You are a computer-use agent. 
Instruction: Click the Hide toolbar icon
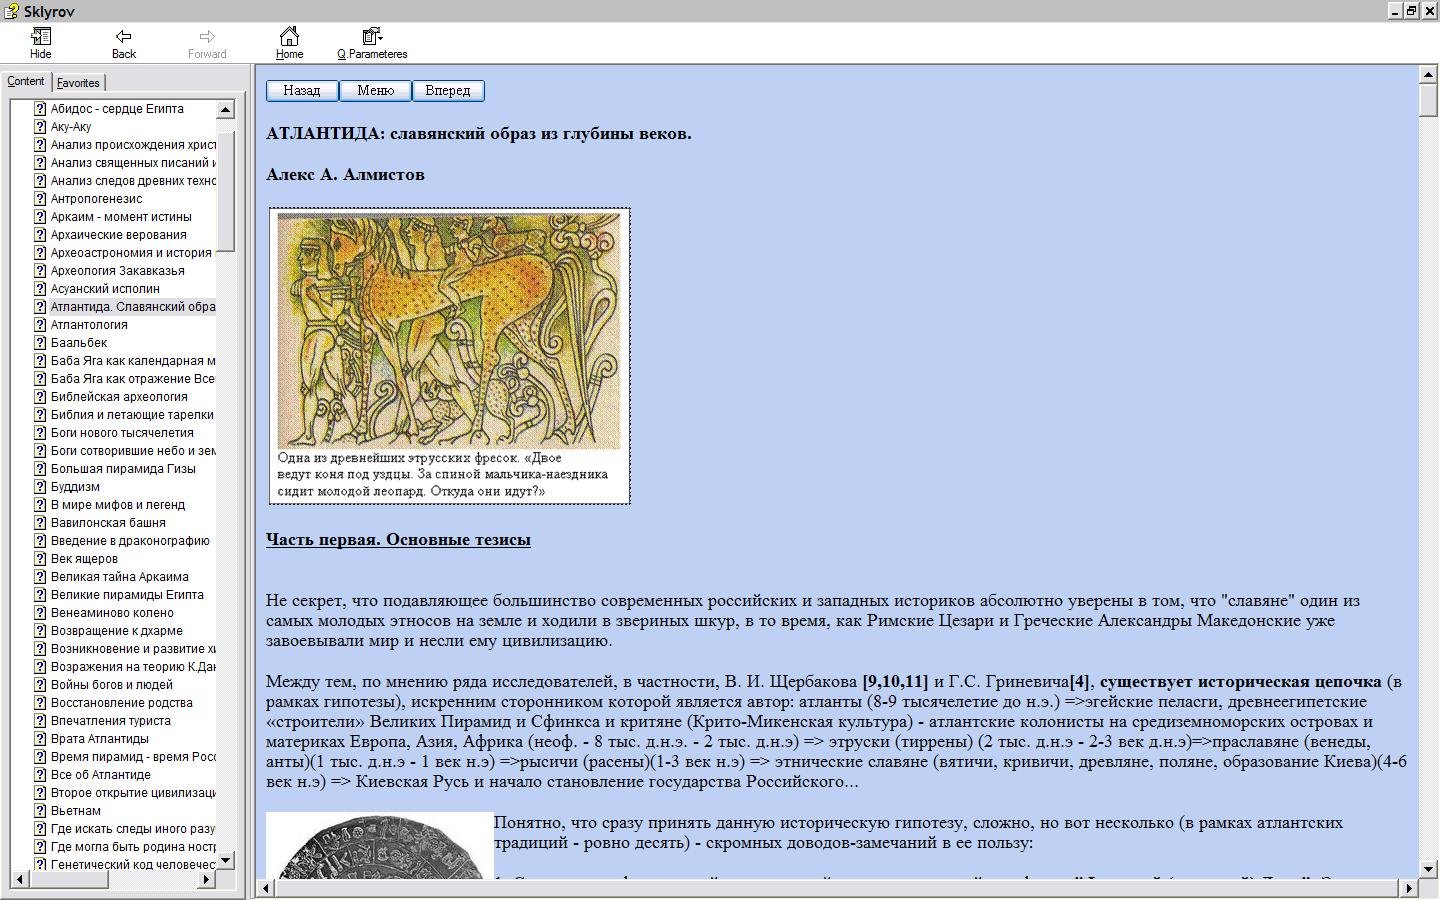41,37
